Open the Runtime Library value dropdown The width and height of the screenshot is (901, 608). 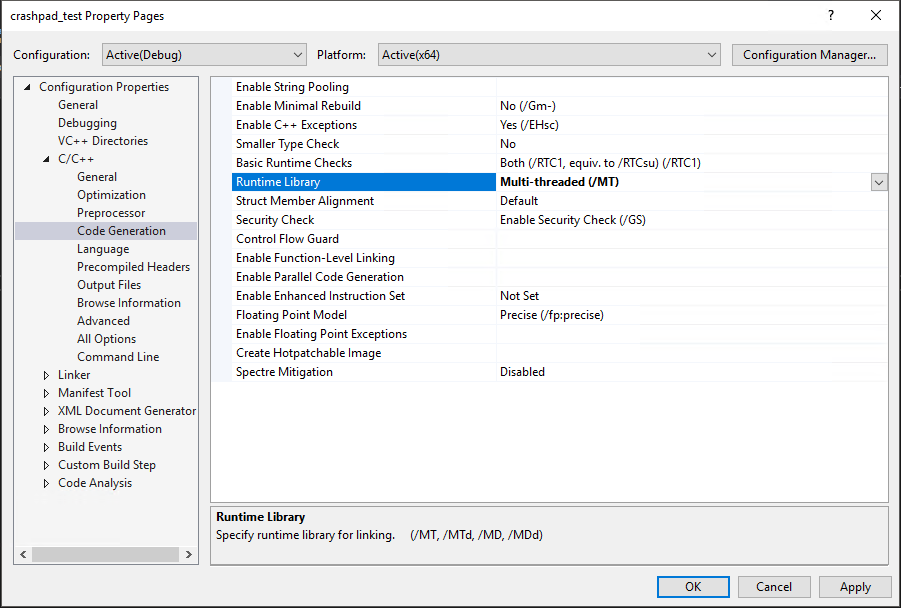878,181
